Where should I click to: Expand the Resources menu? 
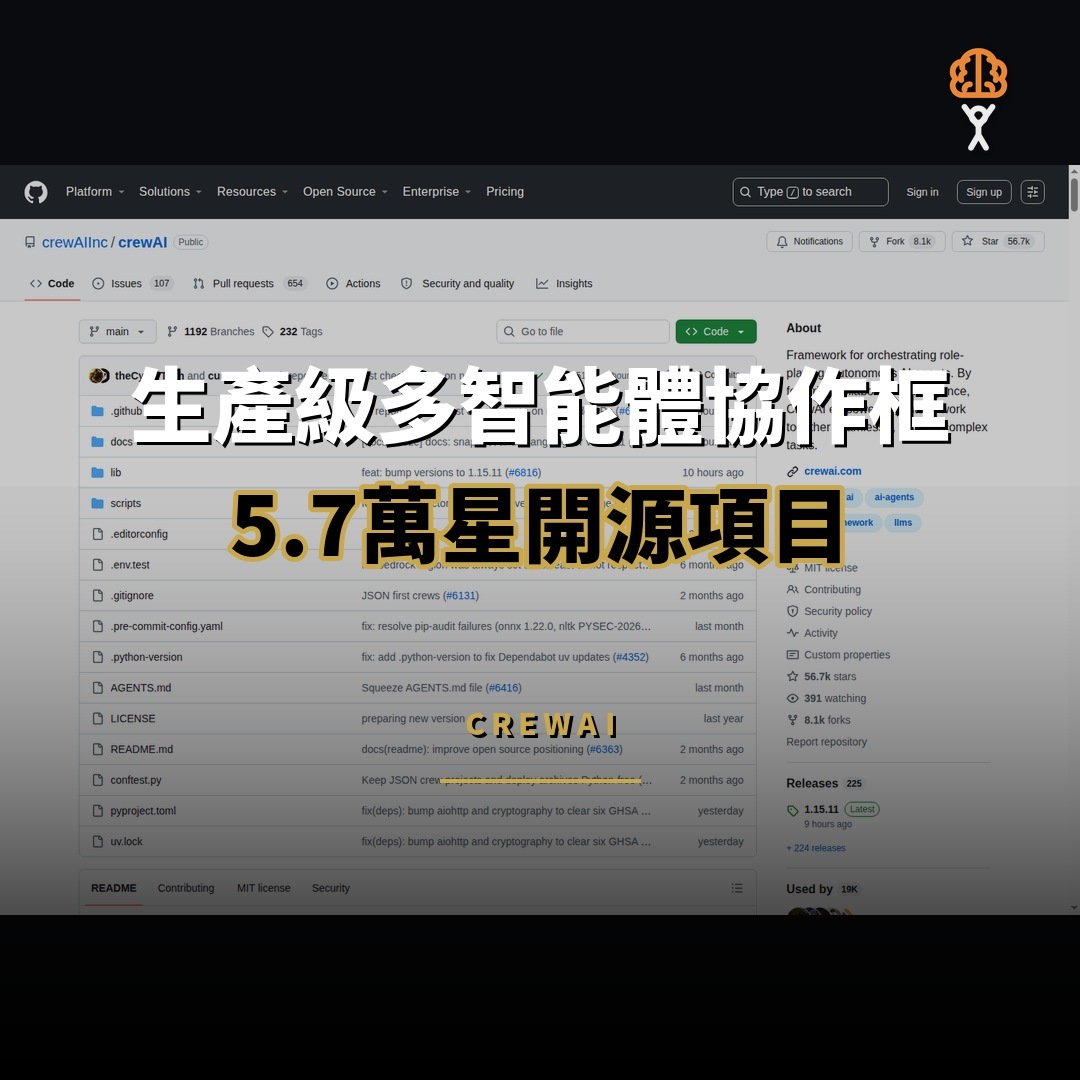252,192
